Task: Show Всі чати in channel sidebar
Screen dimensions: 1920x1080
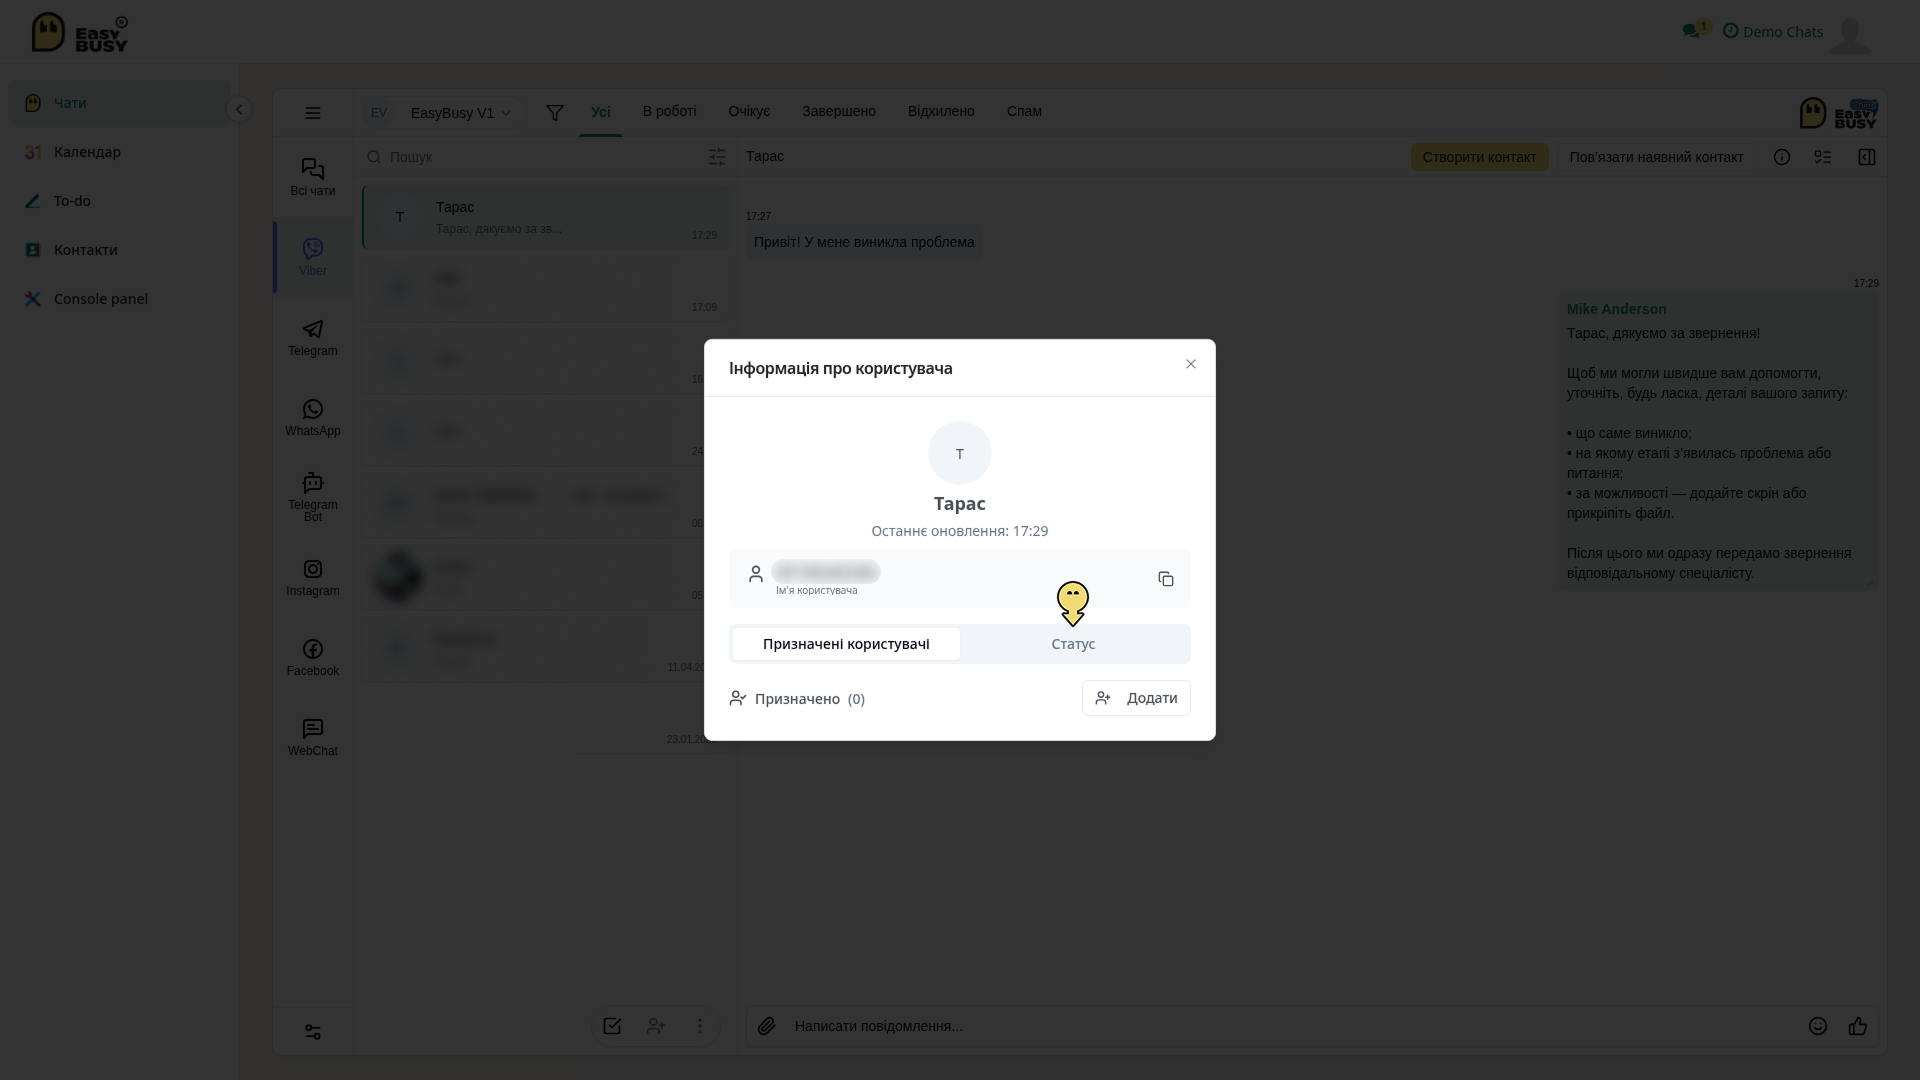Action: (313, 178)
